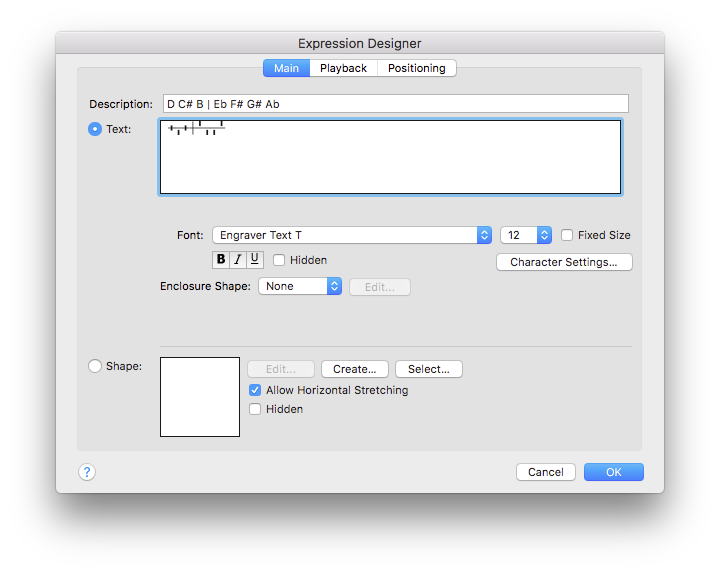Click the Create... shape button
720x573 pixels.
354,369
